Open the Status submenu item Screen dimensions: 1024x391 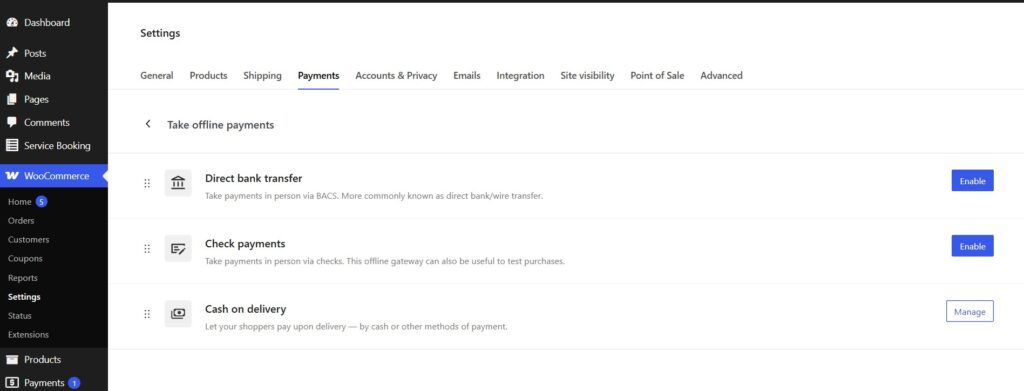point(20,316)
